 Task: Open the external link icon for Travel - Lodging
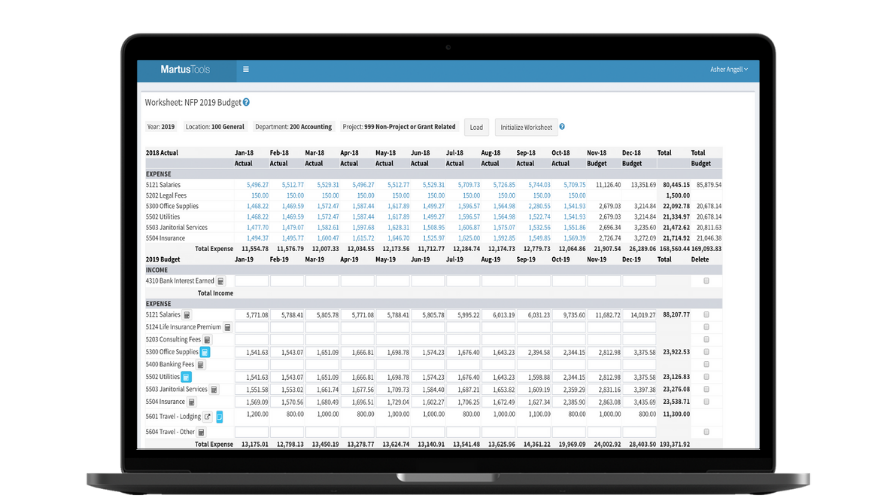coord(208,416)
